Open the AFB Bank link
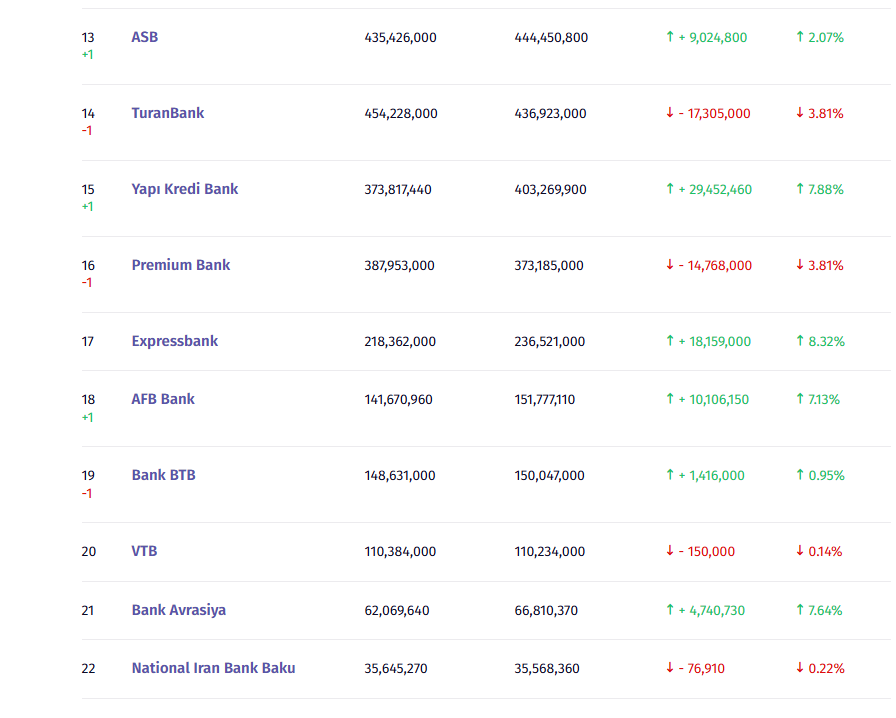 tap(163, 399)
